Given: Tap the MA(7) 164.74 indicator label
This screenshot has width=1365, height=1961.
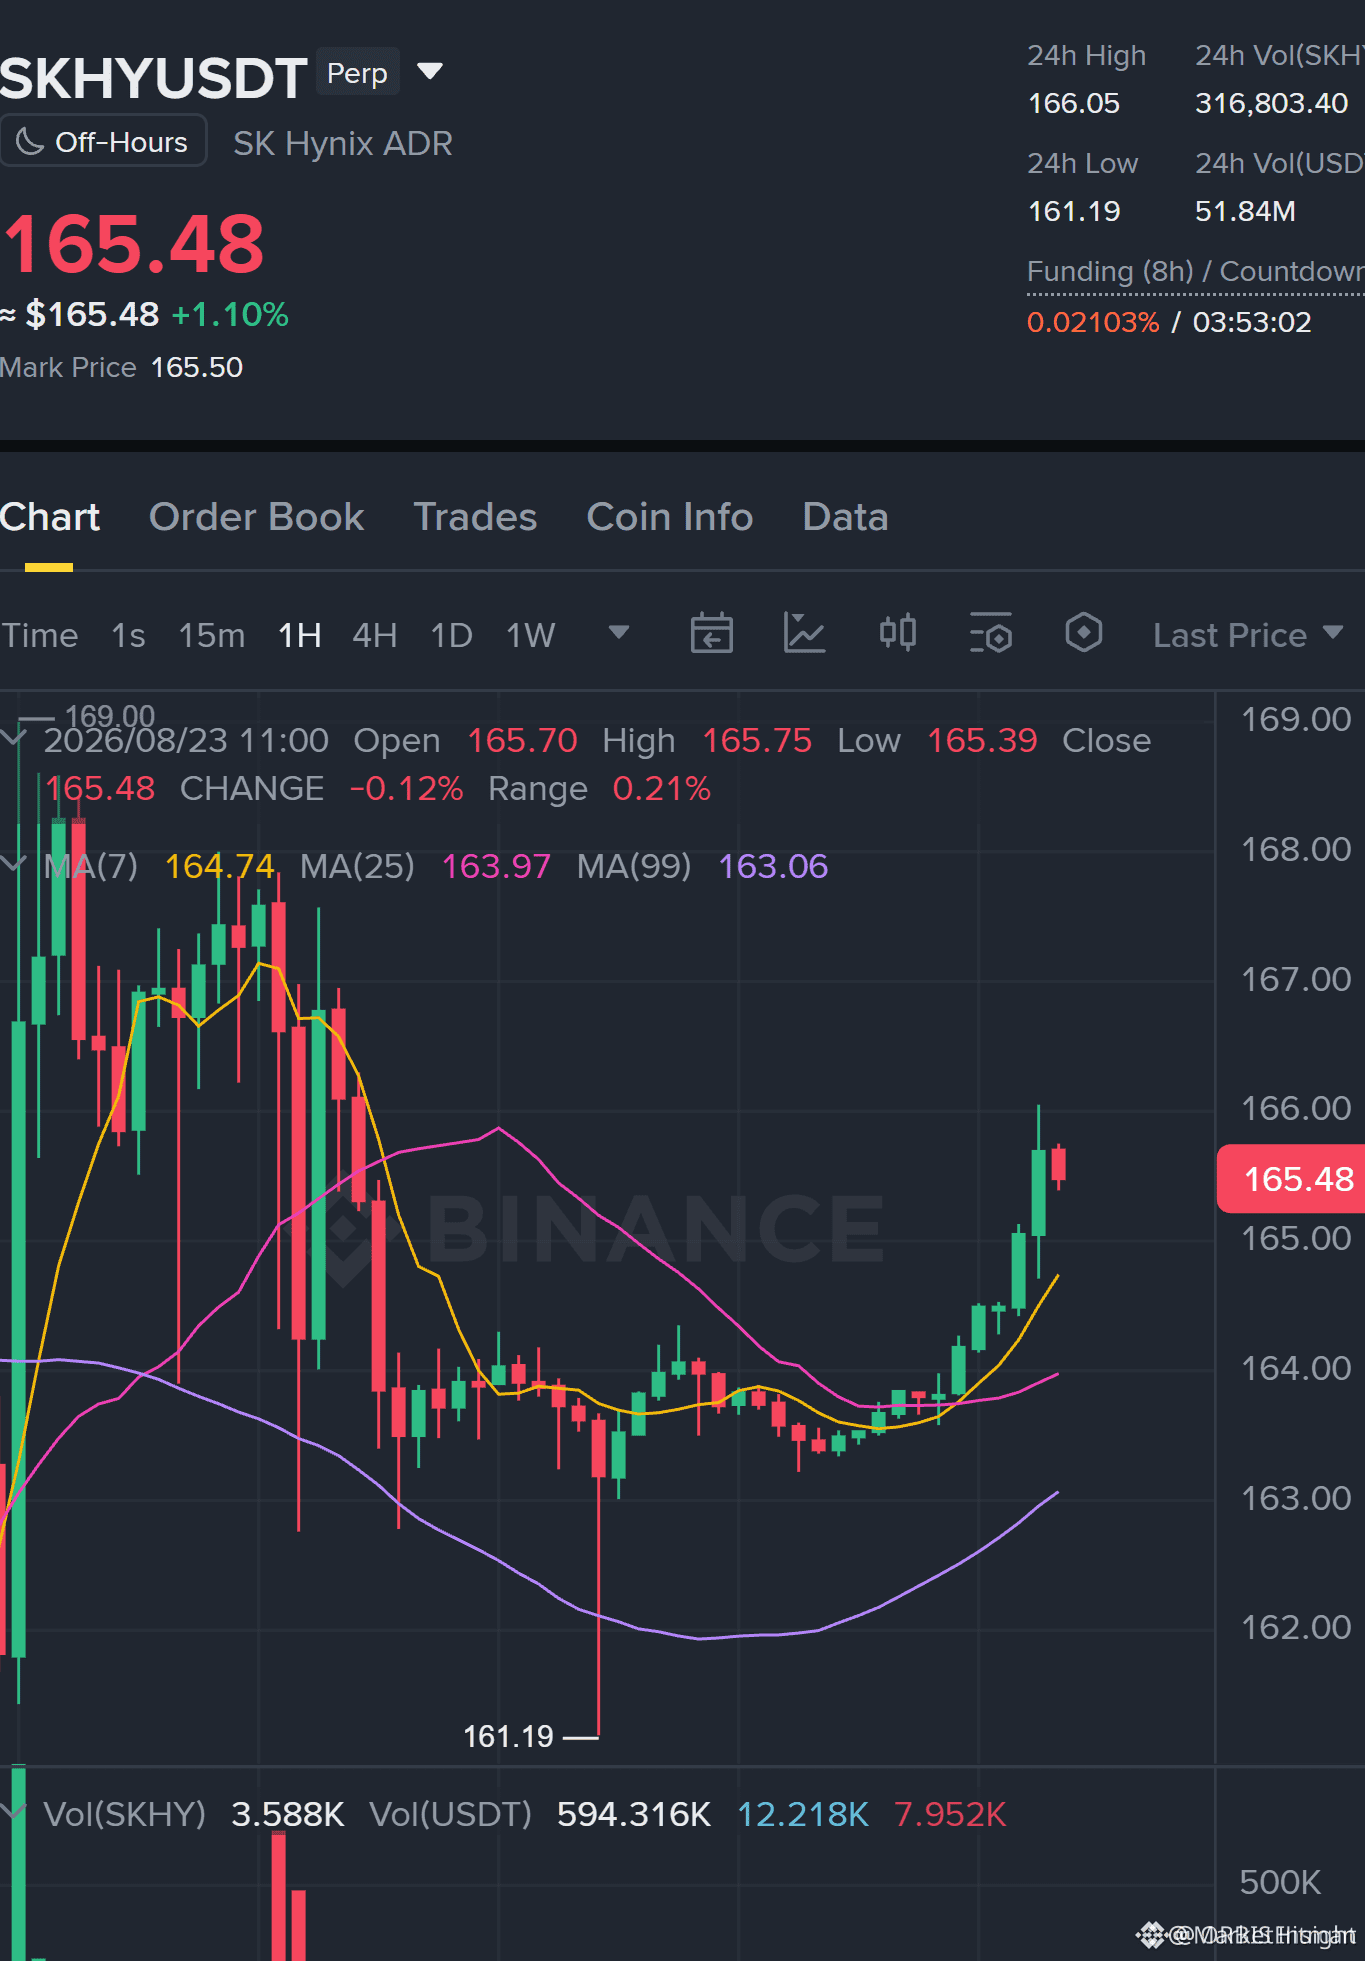Looking at the screenshot, I should pos(160,866).
